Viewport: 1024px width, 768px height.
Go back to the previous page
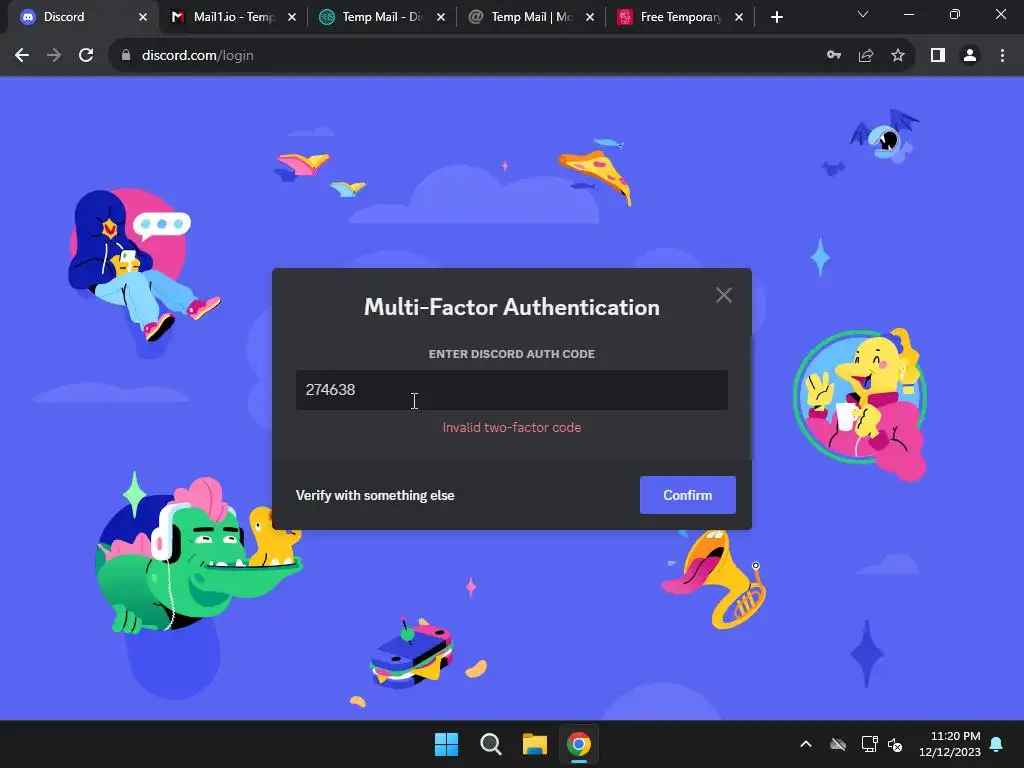22,56
